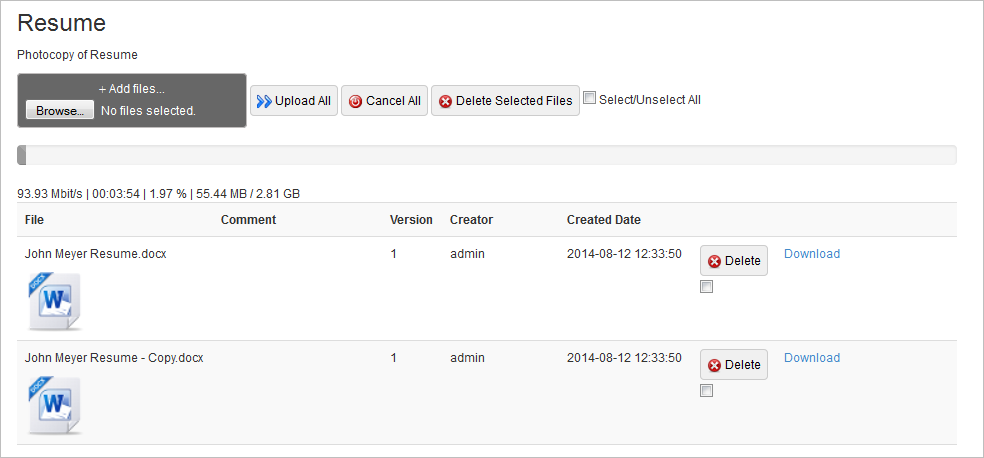Click Delete Selected Files button
The height and width of the screenshot is (458, 984).
point(505,101)
